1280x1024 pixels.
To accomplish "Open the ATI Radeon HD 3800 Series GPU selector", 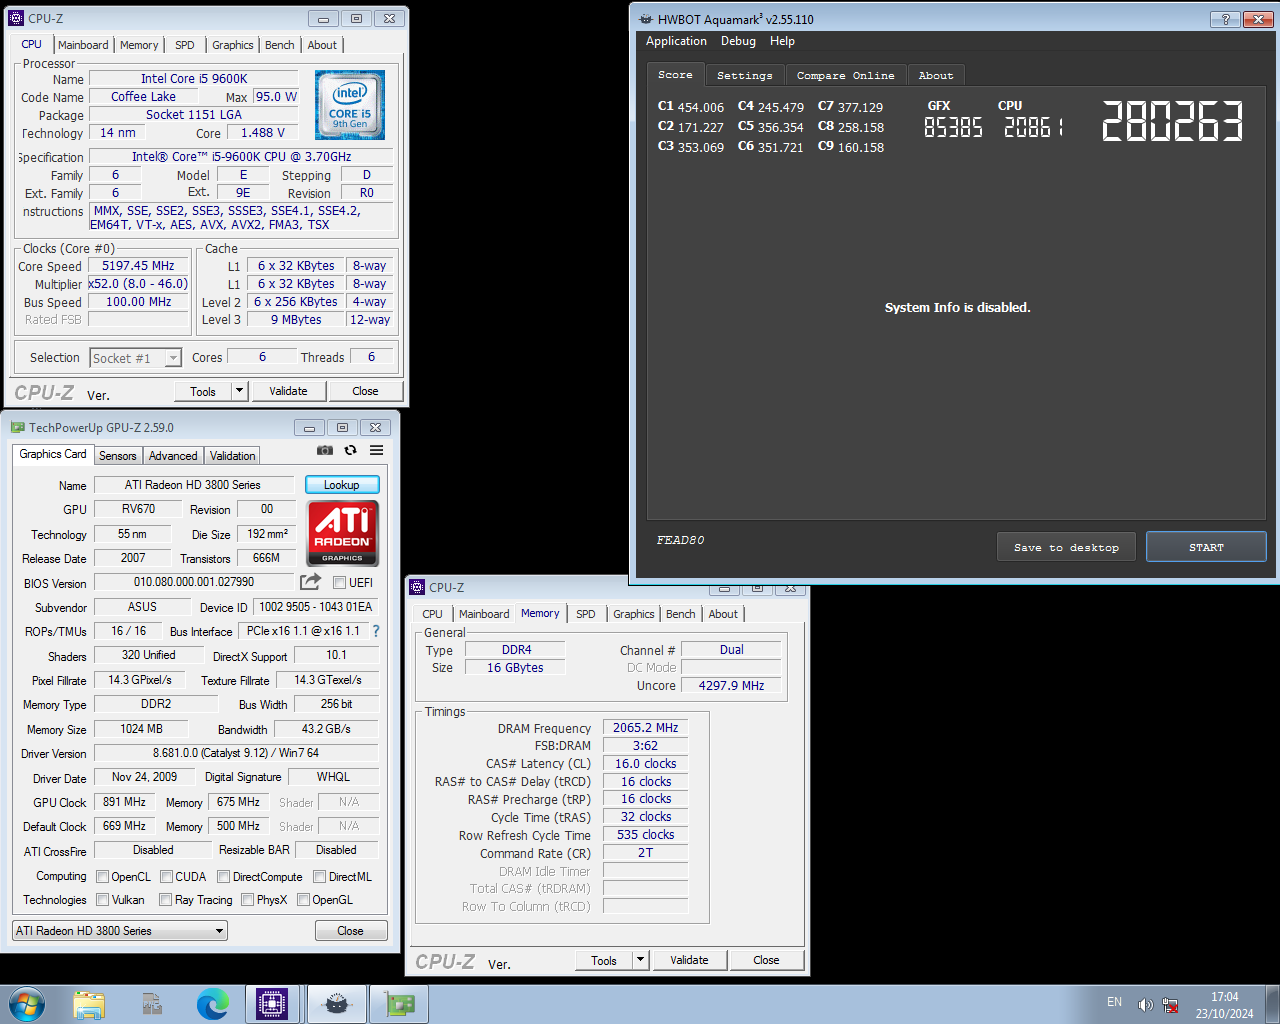I will coord(120,931).
